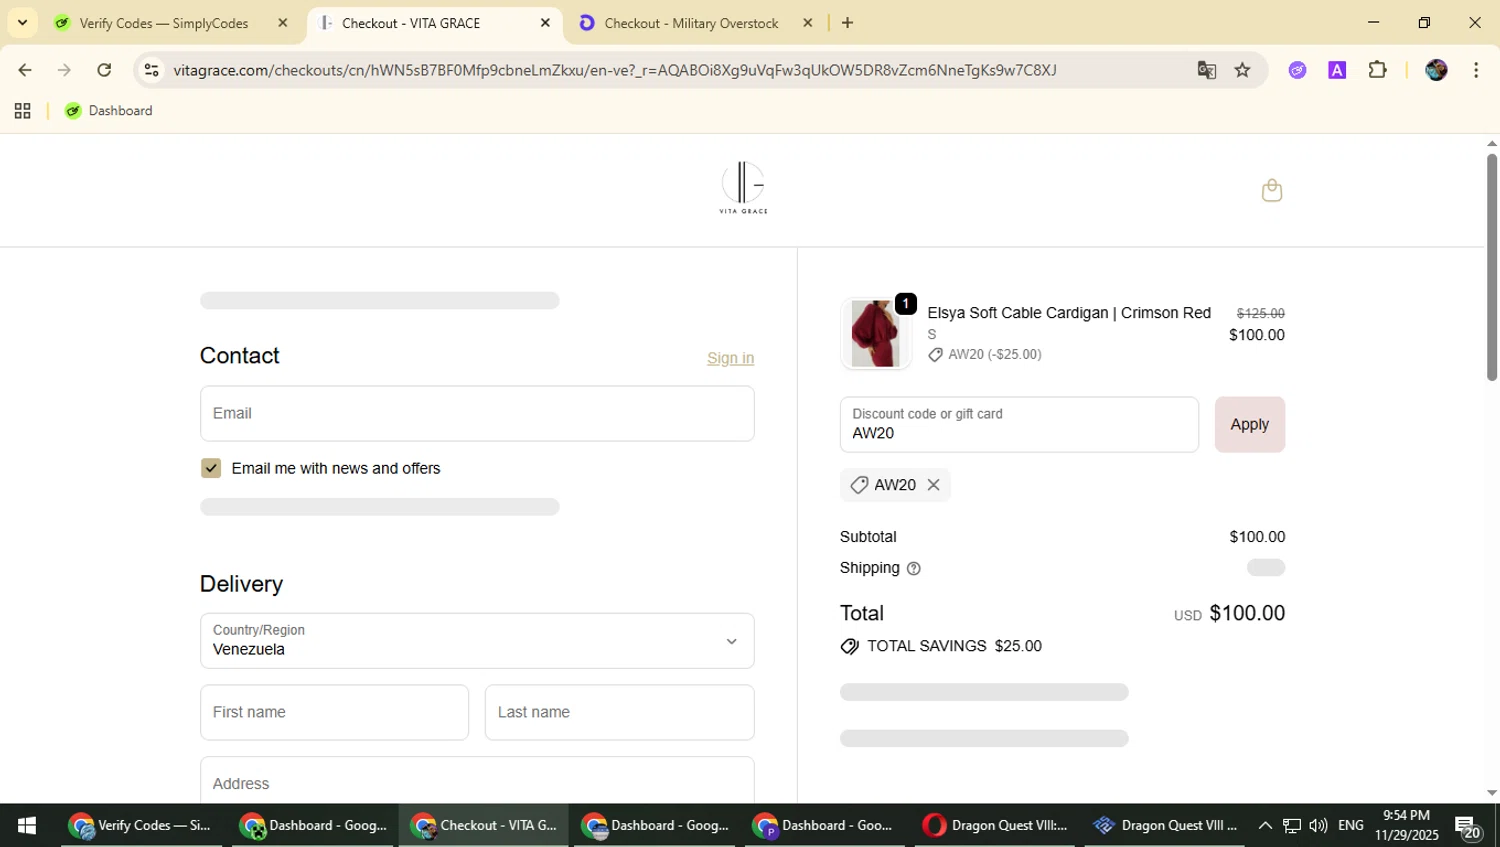Focus the Address field
Viewport: 1500px width, 847px height.
click(x=477, y=781)
